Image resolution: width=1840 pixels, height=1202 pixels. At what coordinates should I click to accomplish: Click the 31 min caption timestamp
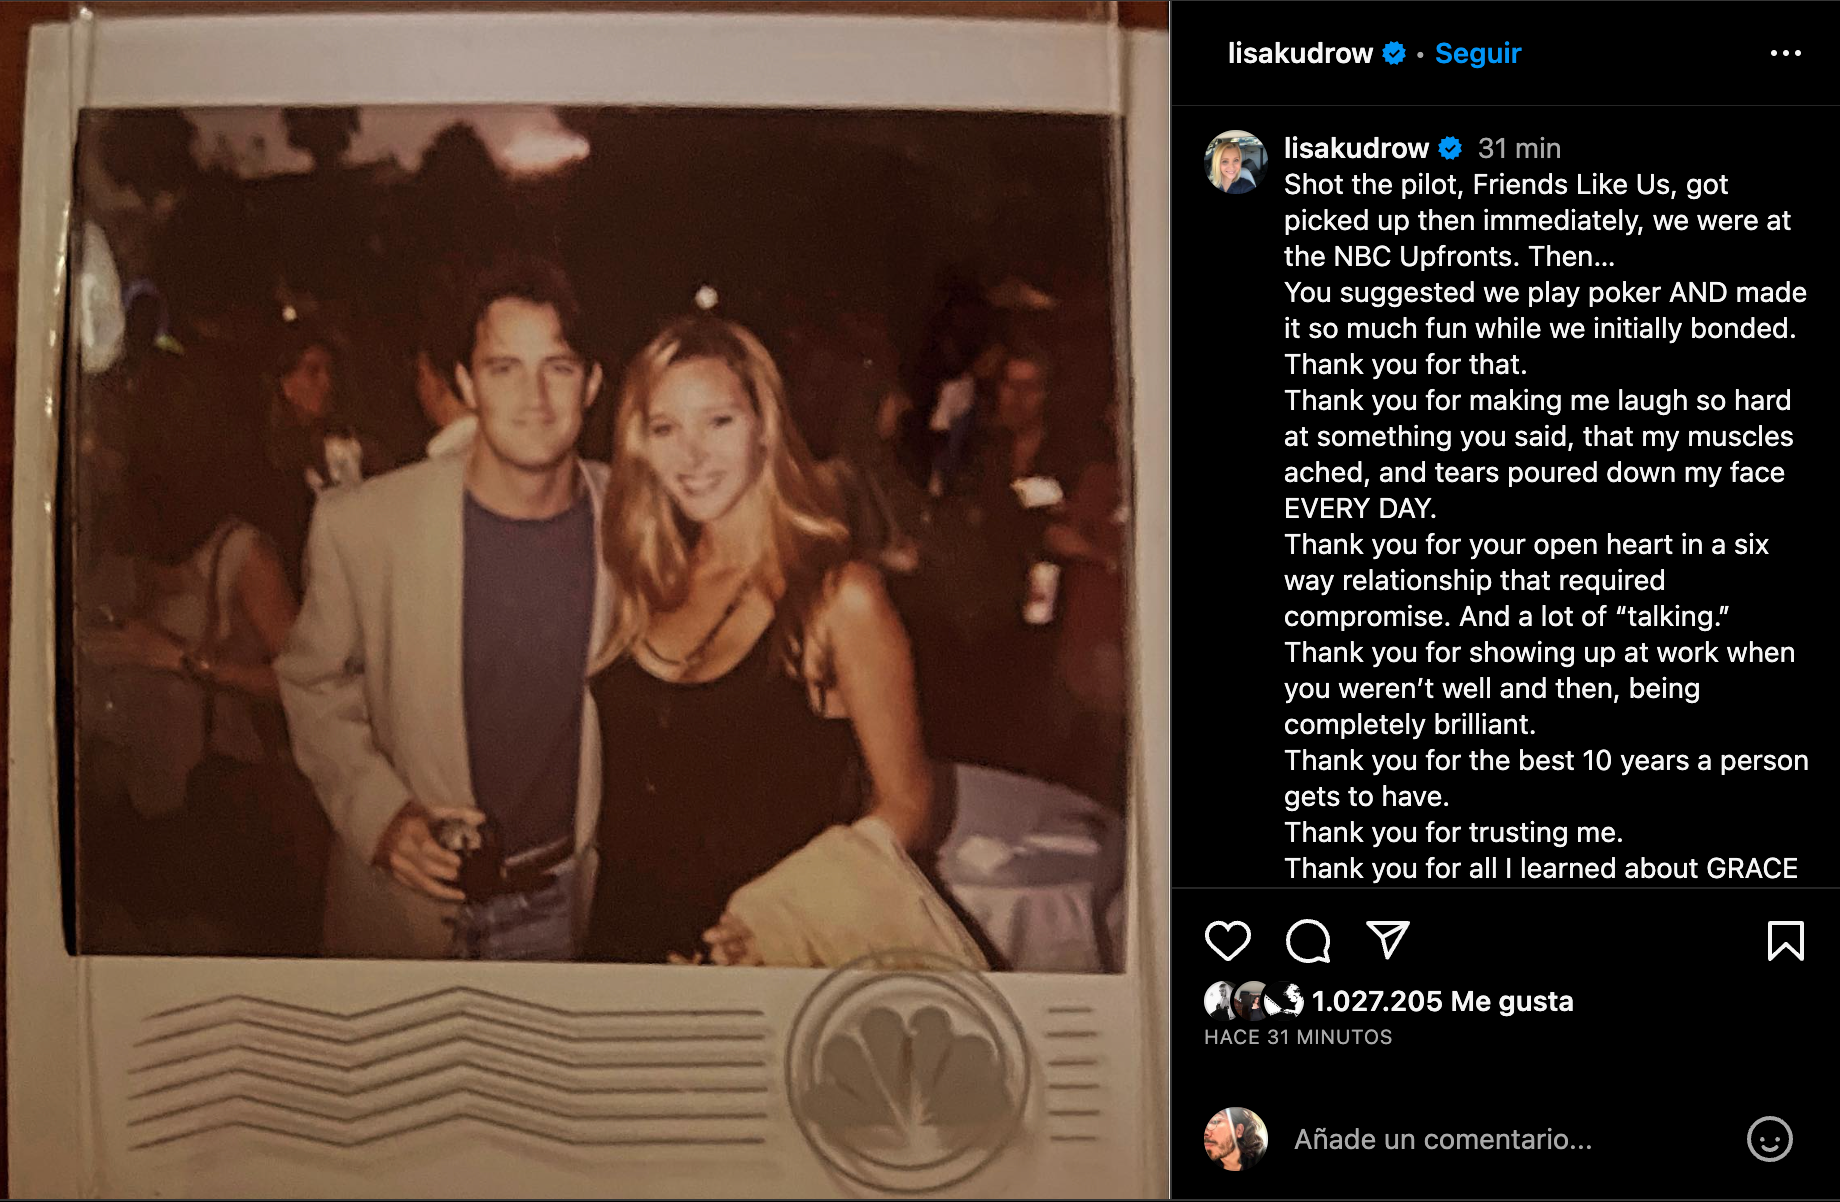[x=1519, y=148]
